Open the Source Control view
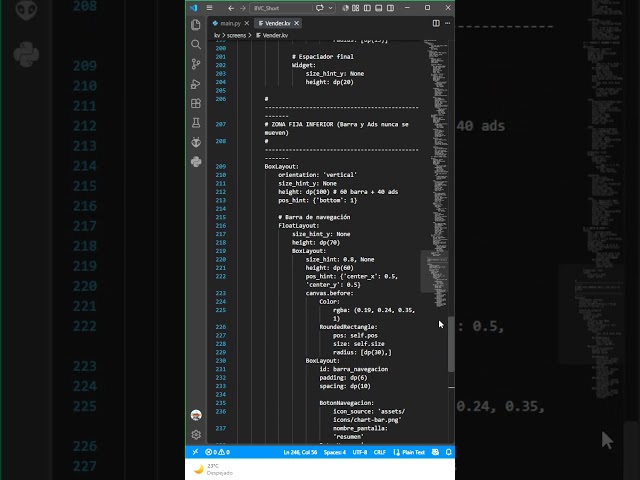The height and width of the screenshot is (480, 640). click(x=196, y=64)
